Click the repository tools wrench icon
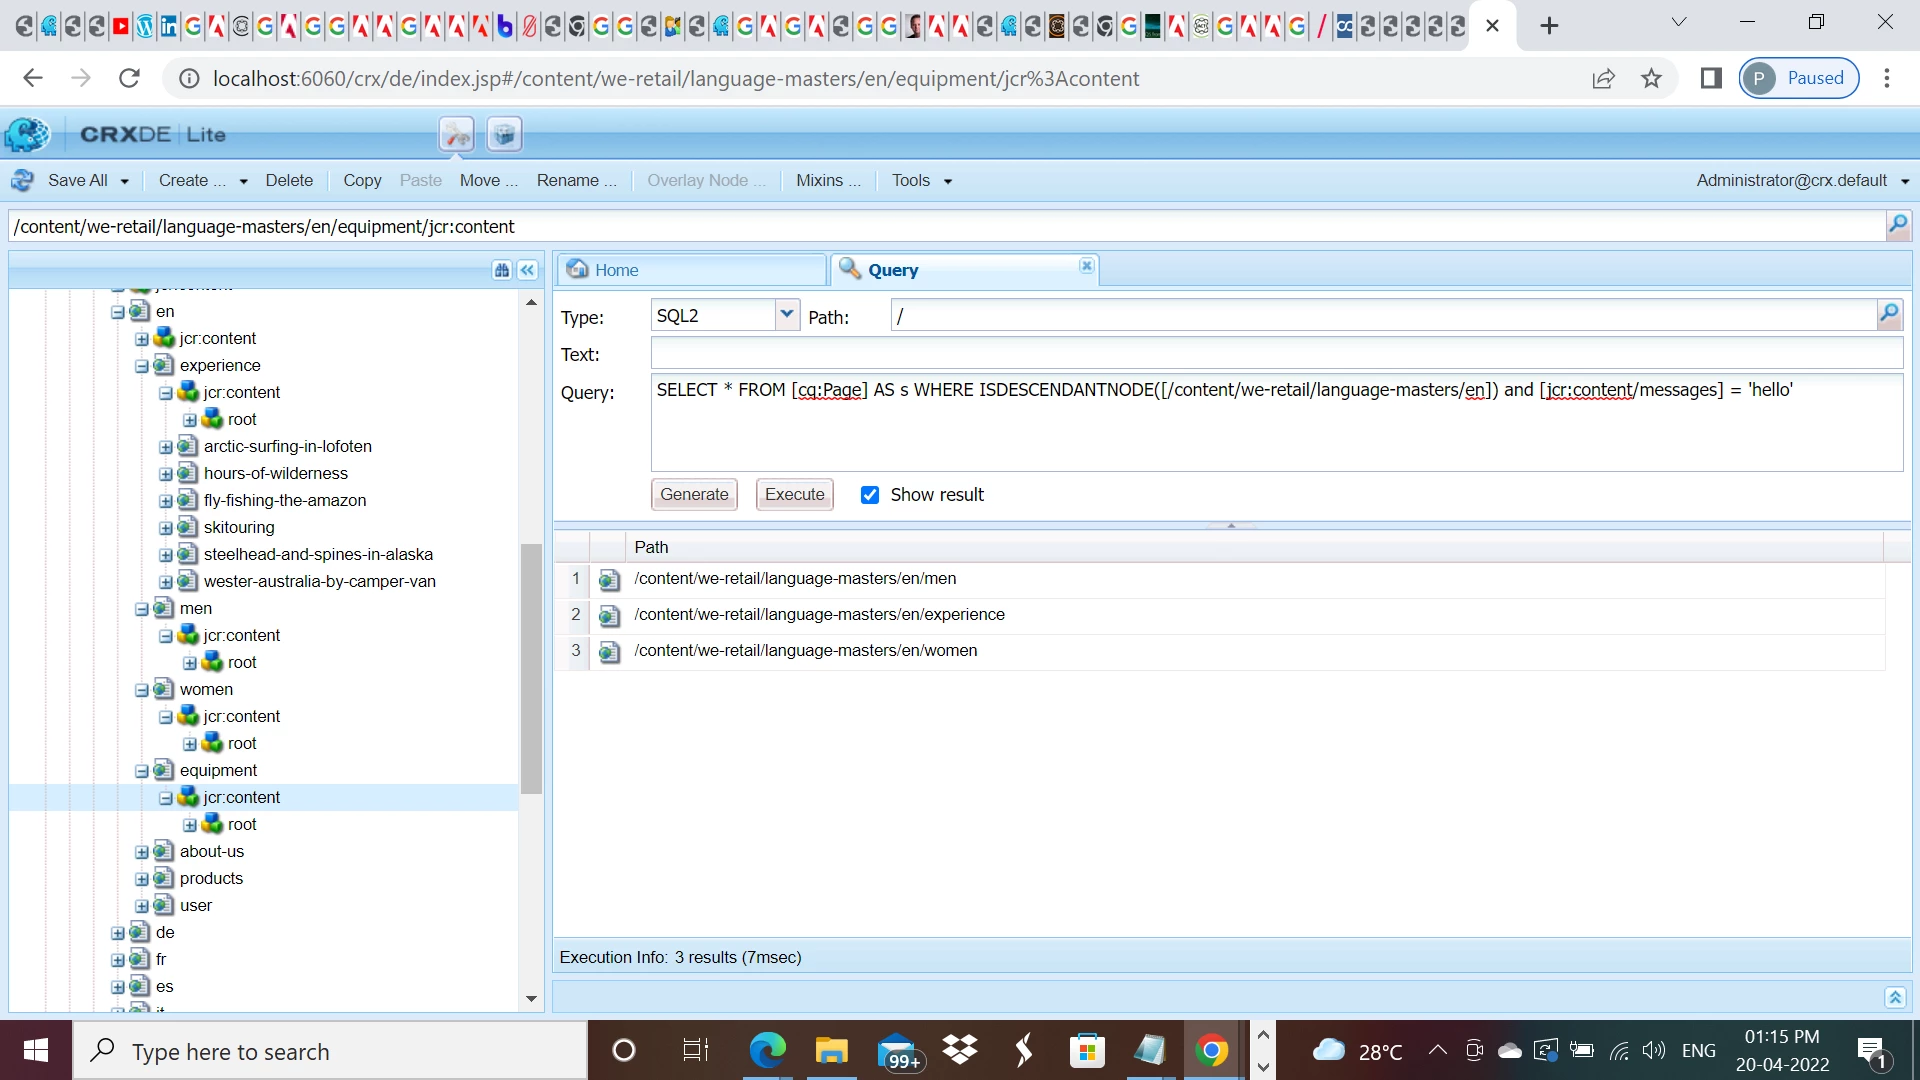The width and height of the screenshot is (1920, 1080). (456, 134)
